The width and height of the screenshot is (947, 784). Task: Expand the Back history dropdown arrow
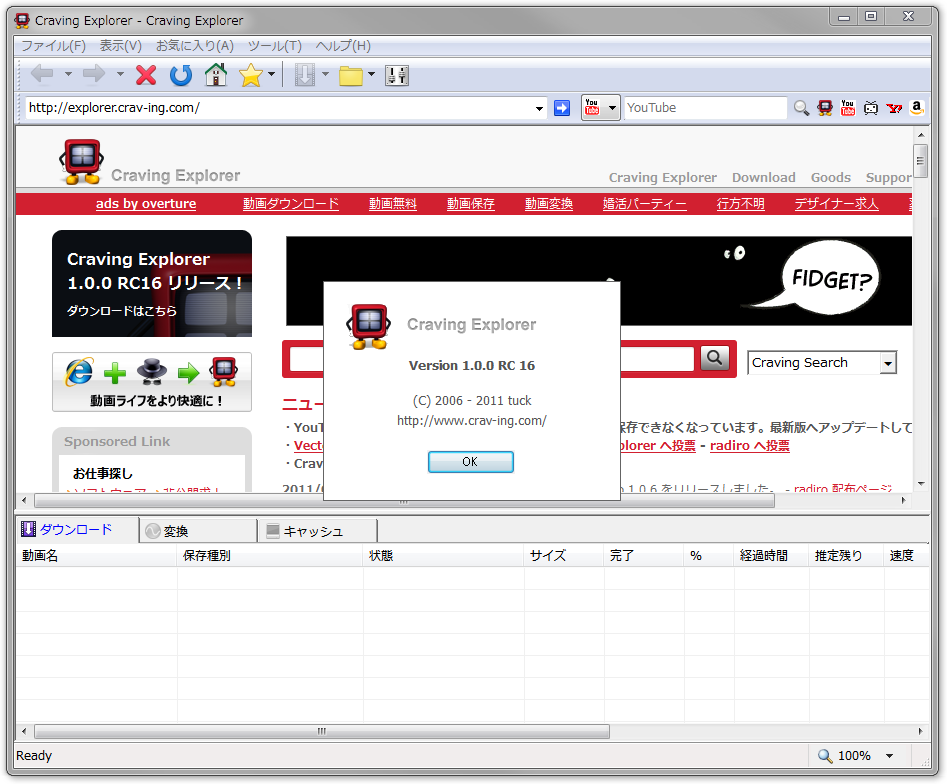coord(68,74)
